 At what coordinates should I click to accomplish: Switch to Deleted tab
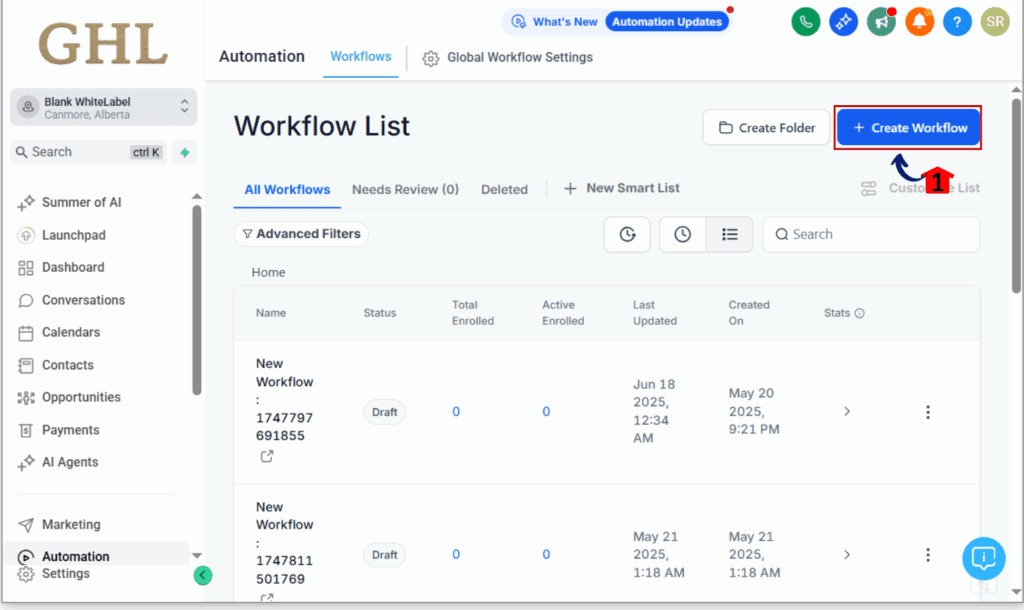(504, 189)
